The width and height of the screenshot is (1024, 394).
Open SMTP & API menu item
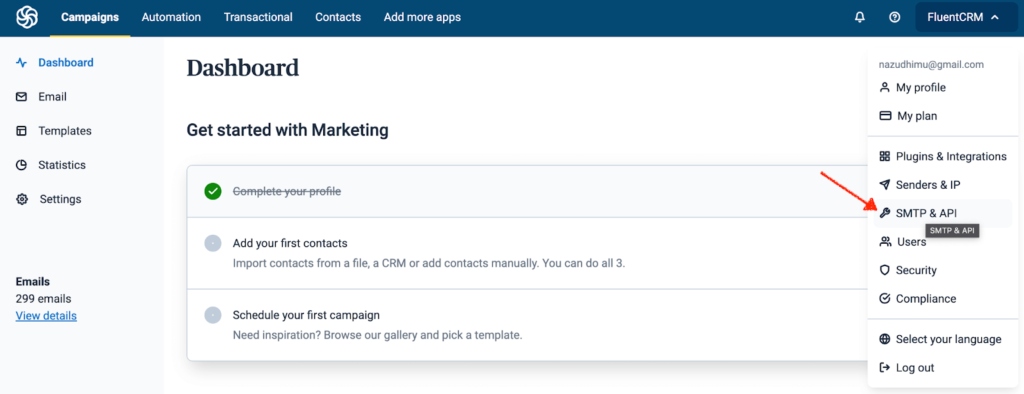927,213
